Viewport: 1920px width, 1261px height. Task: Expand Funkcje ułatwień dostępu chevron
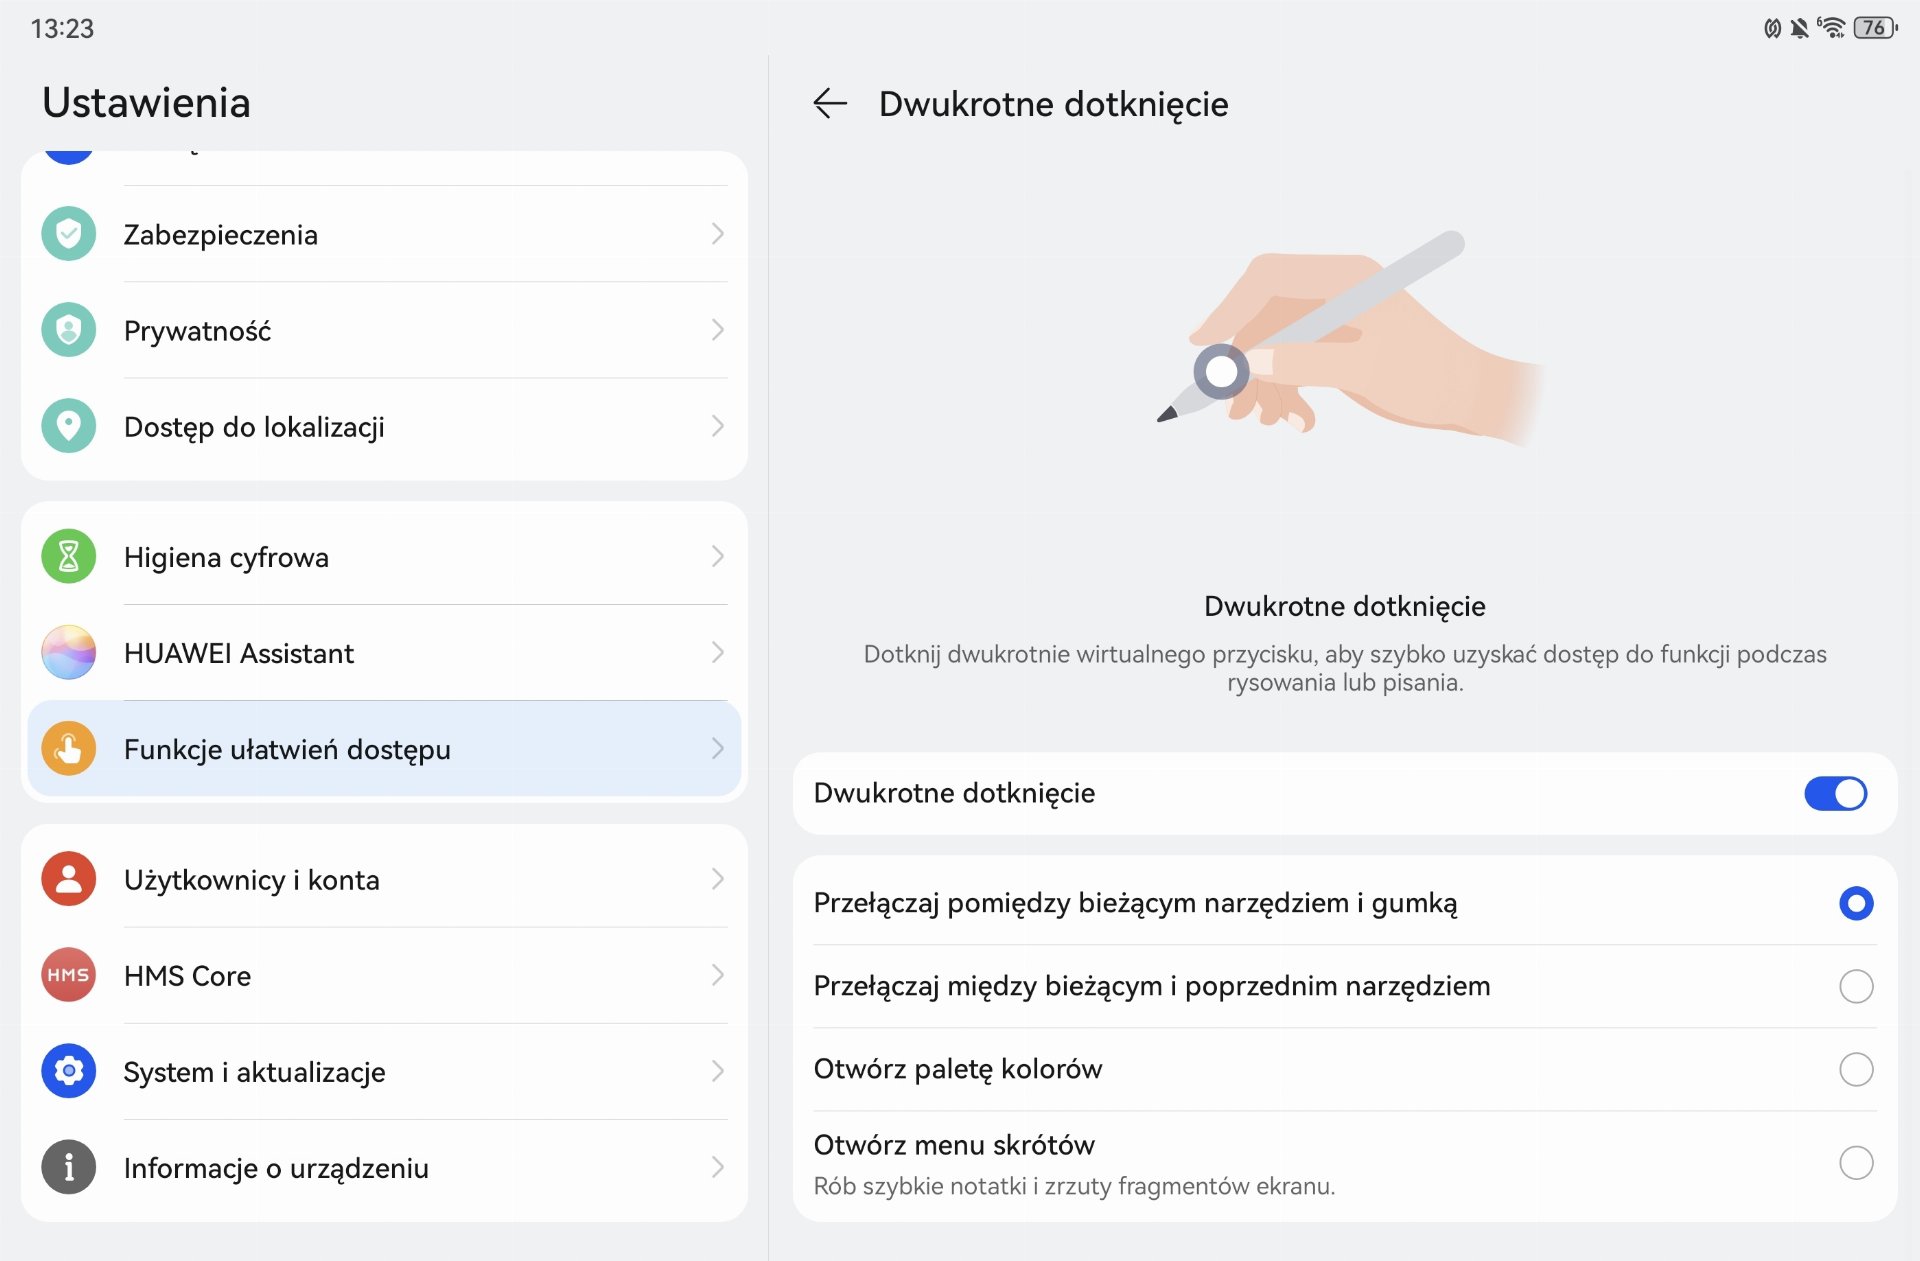(717, 748)
